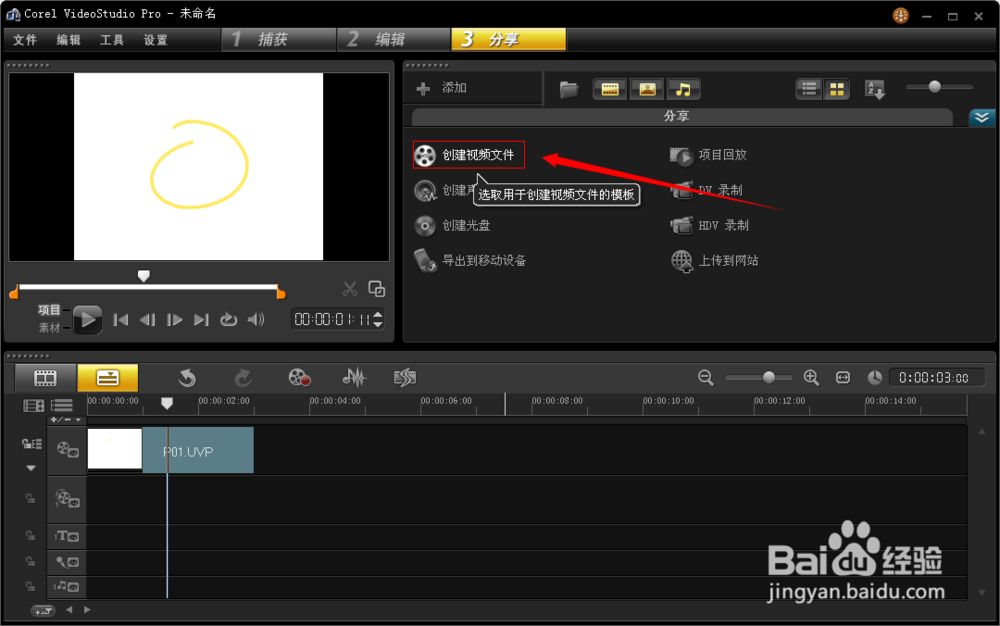Click HDV 录制 option
The image size is (1000, 626).
tap(709, 226)
